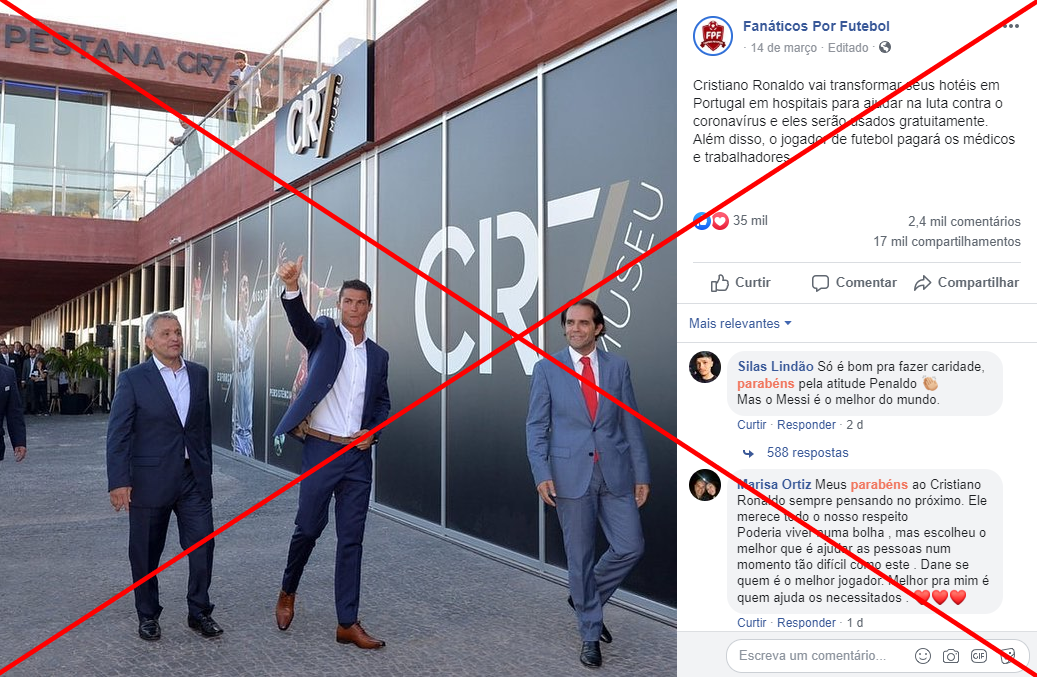Open the CR7 Museu photo
The height and width of the screenshot is (677, 1037).
pyautogui.click(x=338, y=338)
